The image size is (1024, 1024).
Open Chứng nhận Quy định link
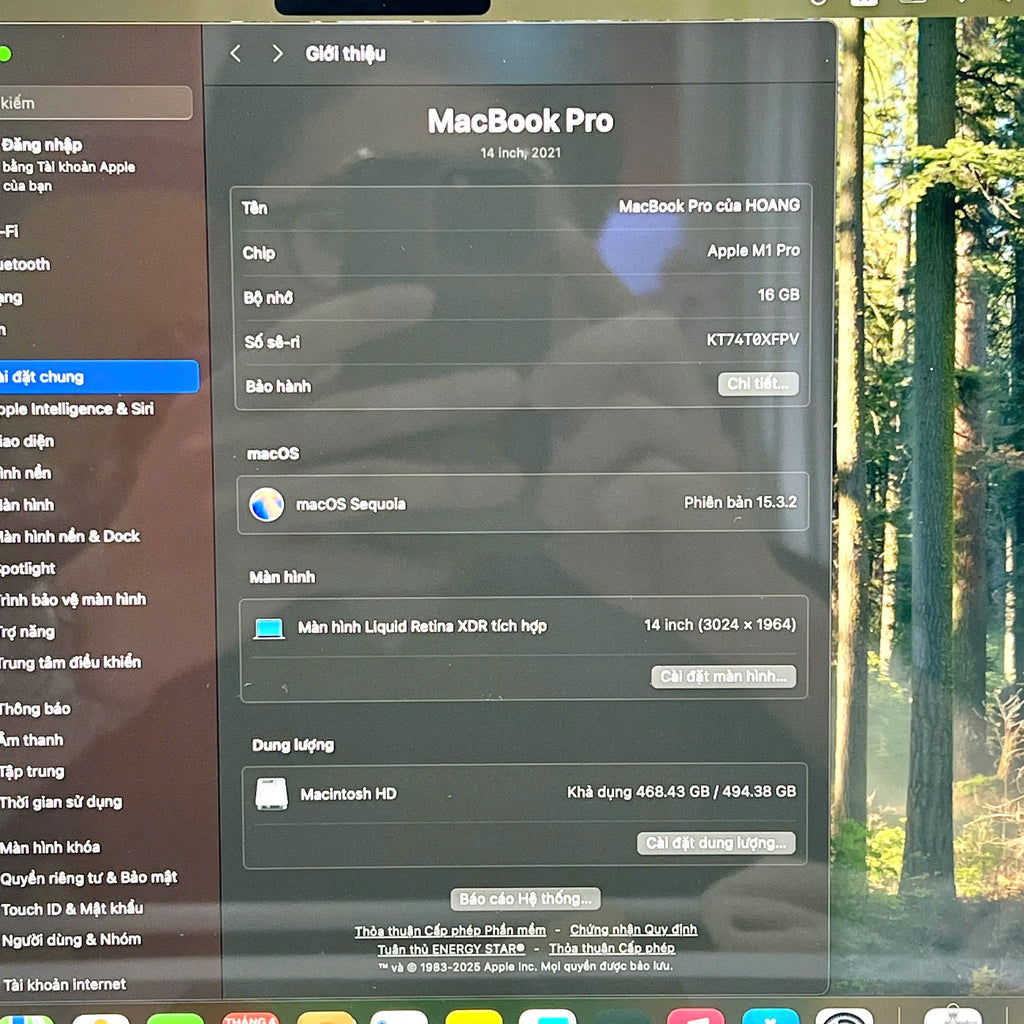[x=633, y=929]
